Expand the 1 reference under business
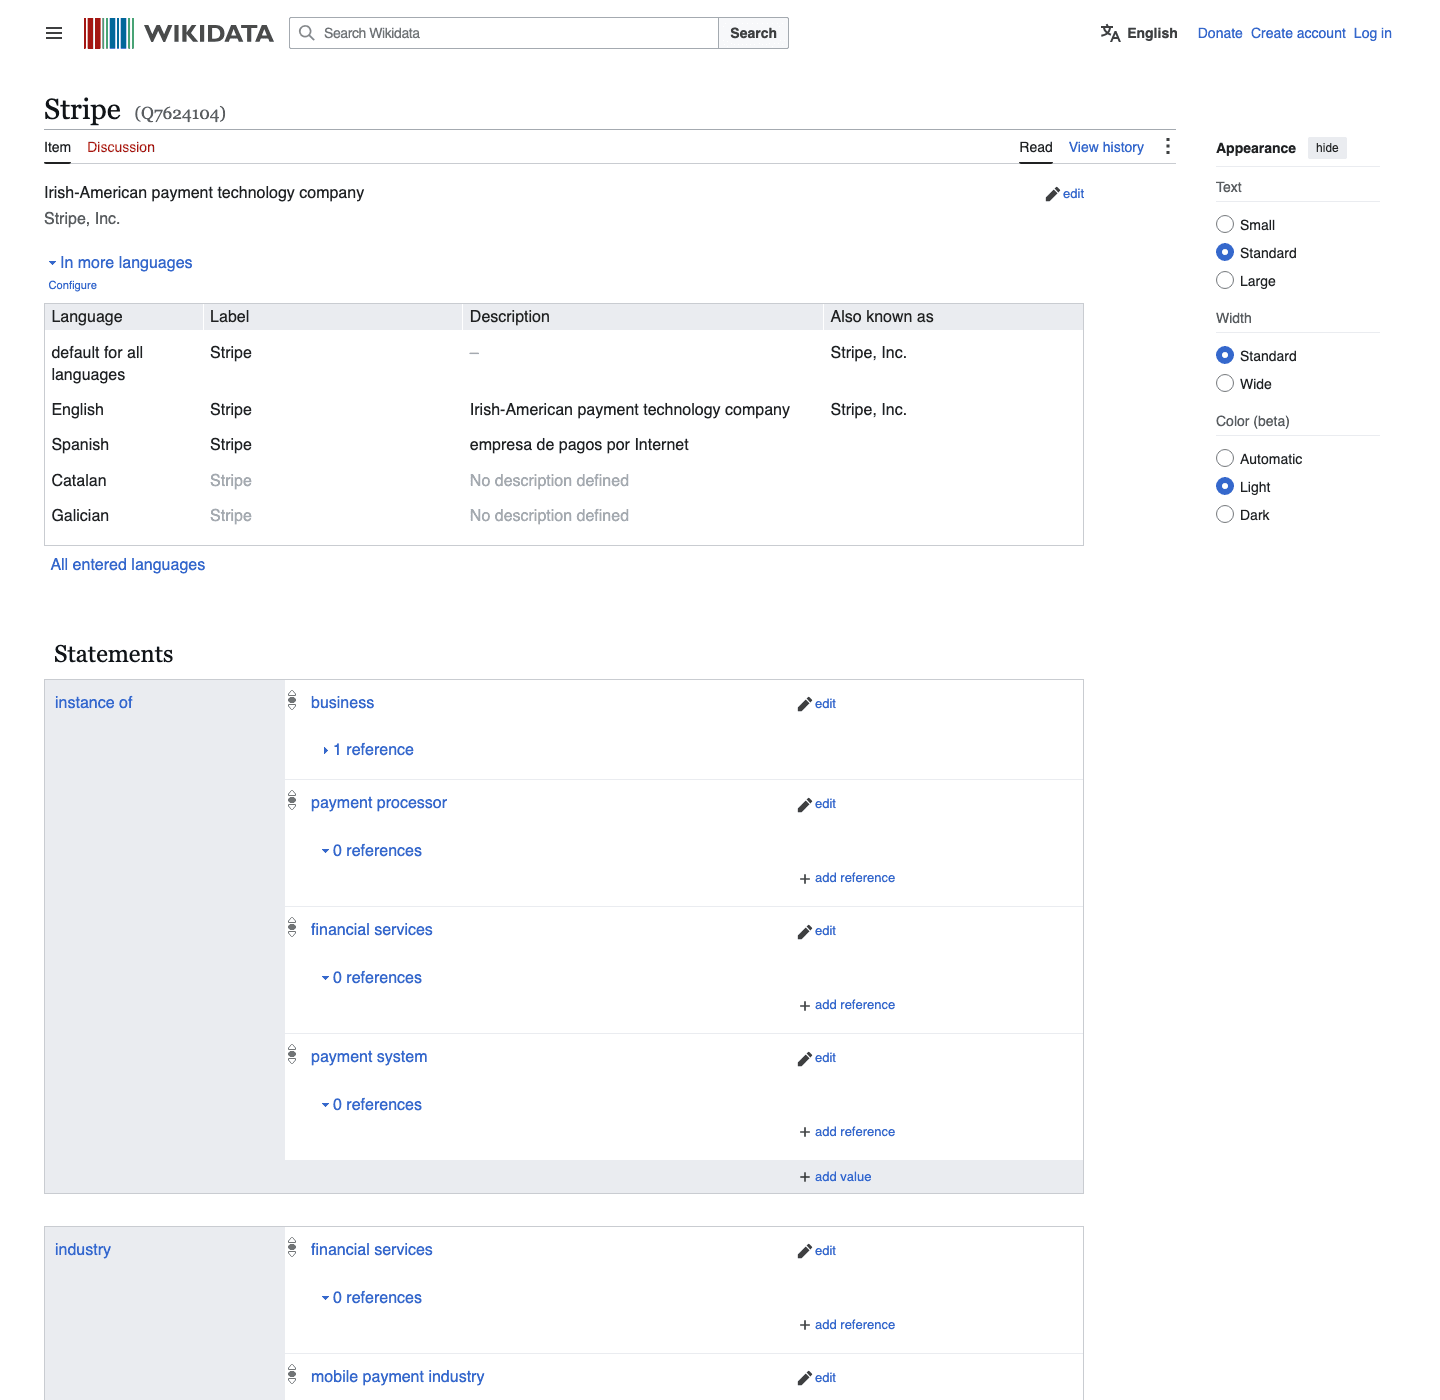Viewport: 1440px width, 1400px height. [x=368, y=750]
